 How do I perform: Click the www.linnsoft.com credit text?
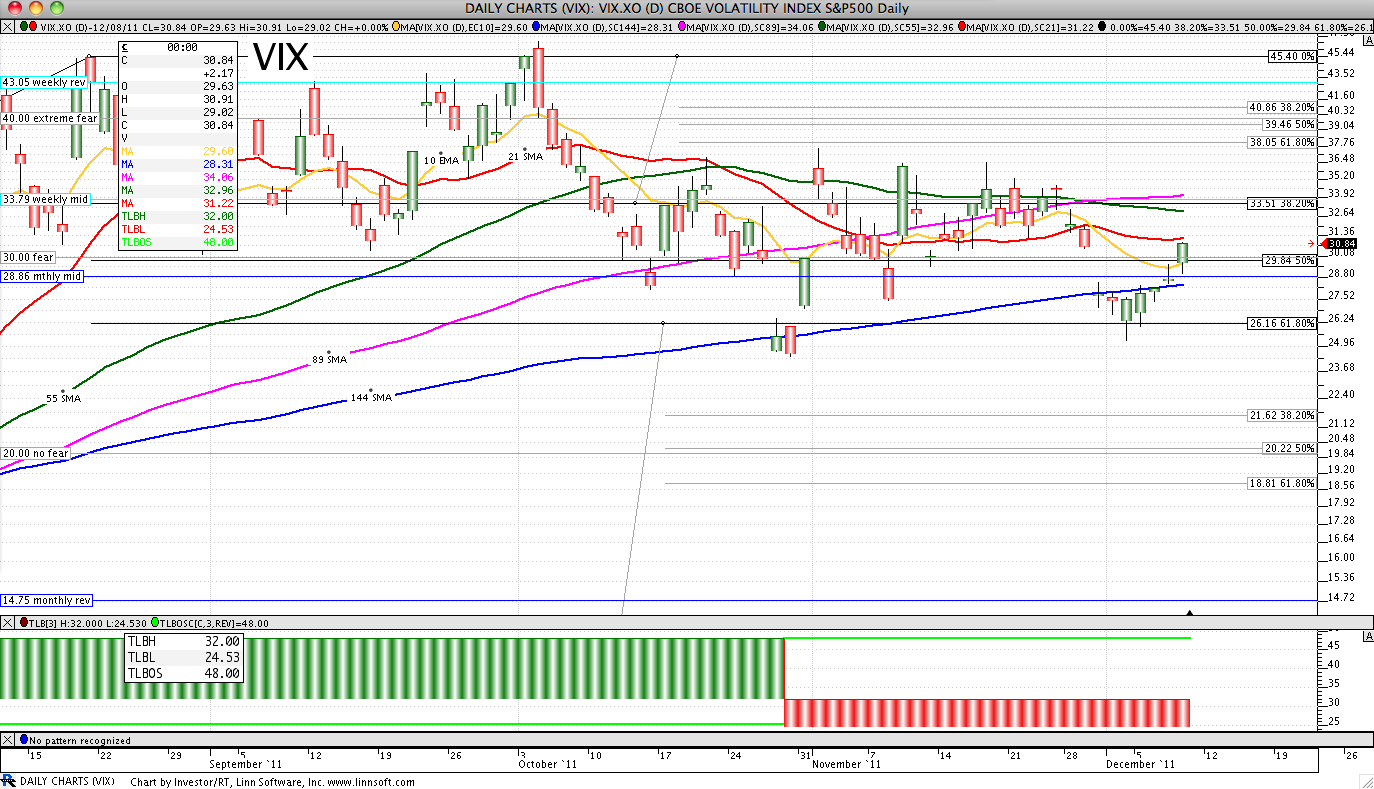[x=370, y=781]
